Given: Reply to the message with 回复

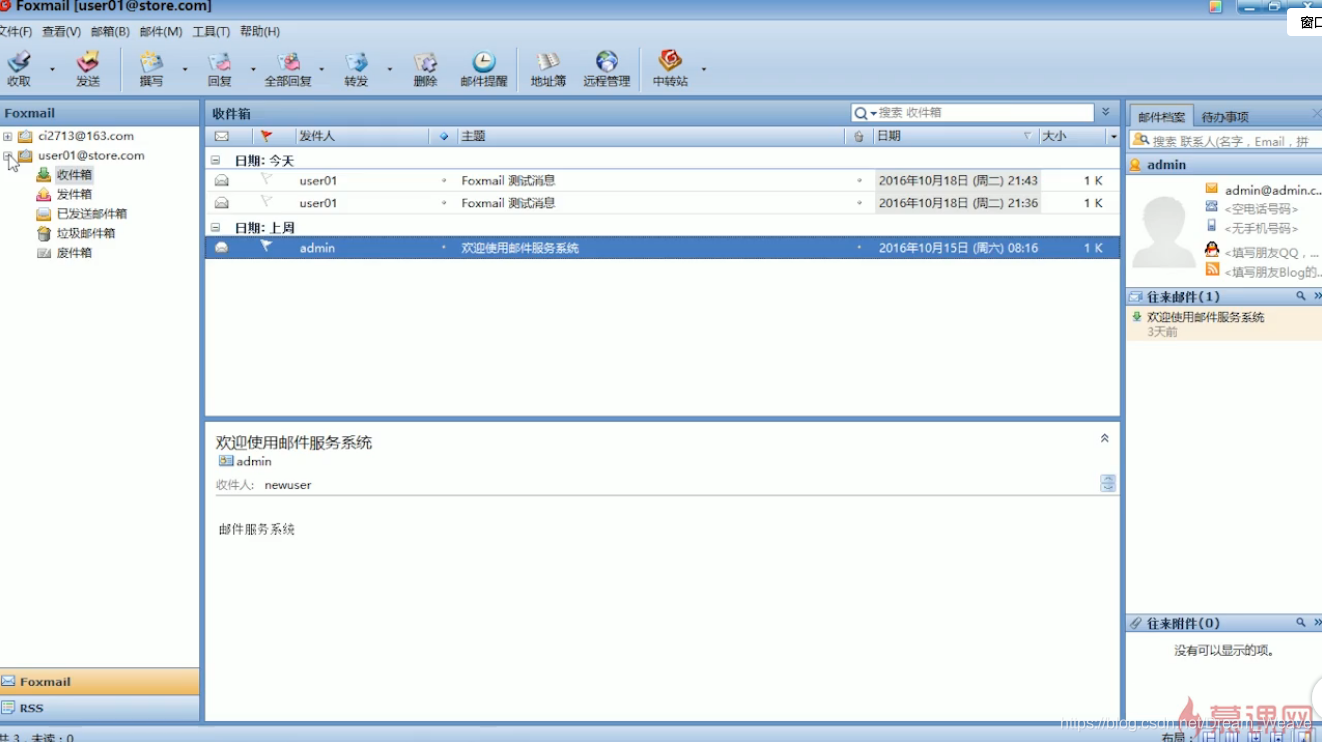Looking at the screenshot, I should point(219,68).
